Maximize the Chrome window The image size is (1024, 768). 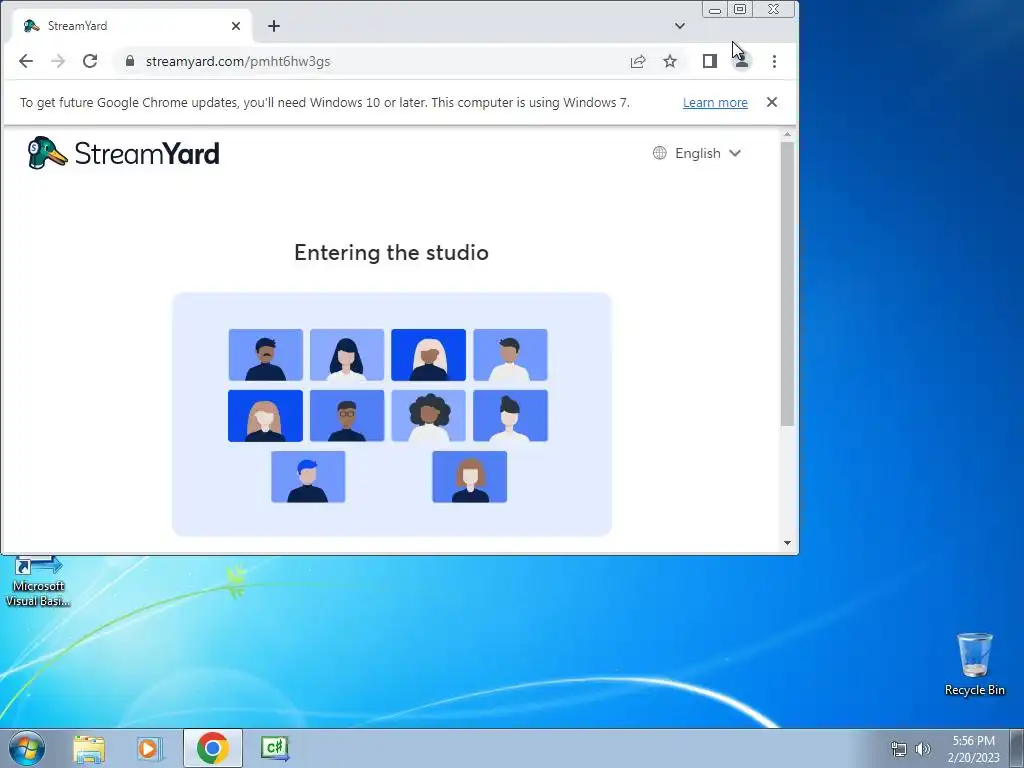[x=740, y=9]
